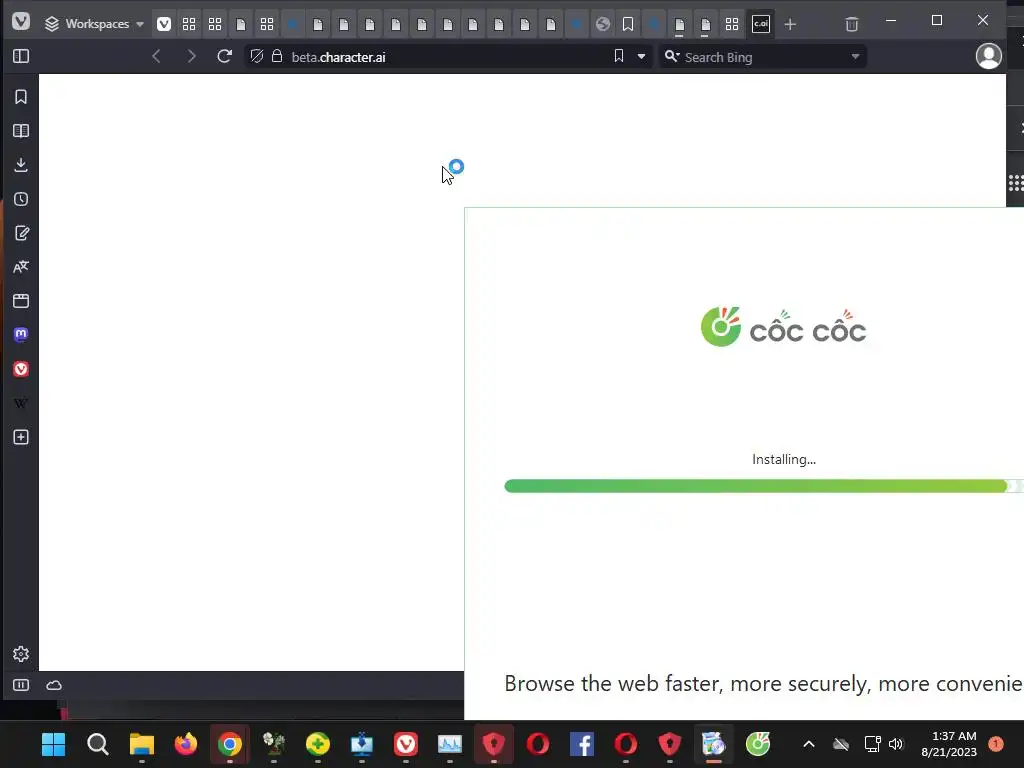The height and width of the screenshot is (768, 1024).
Task: Open Vivaldi settings gear
Action: (x=21, y=654)
